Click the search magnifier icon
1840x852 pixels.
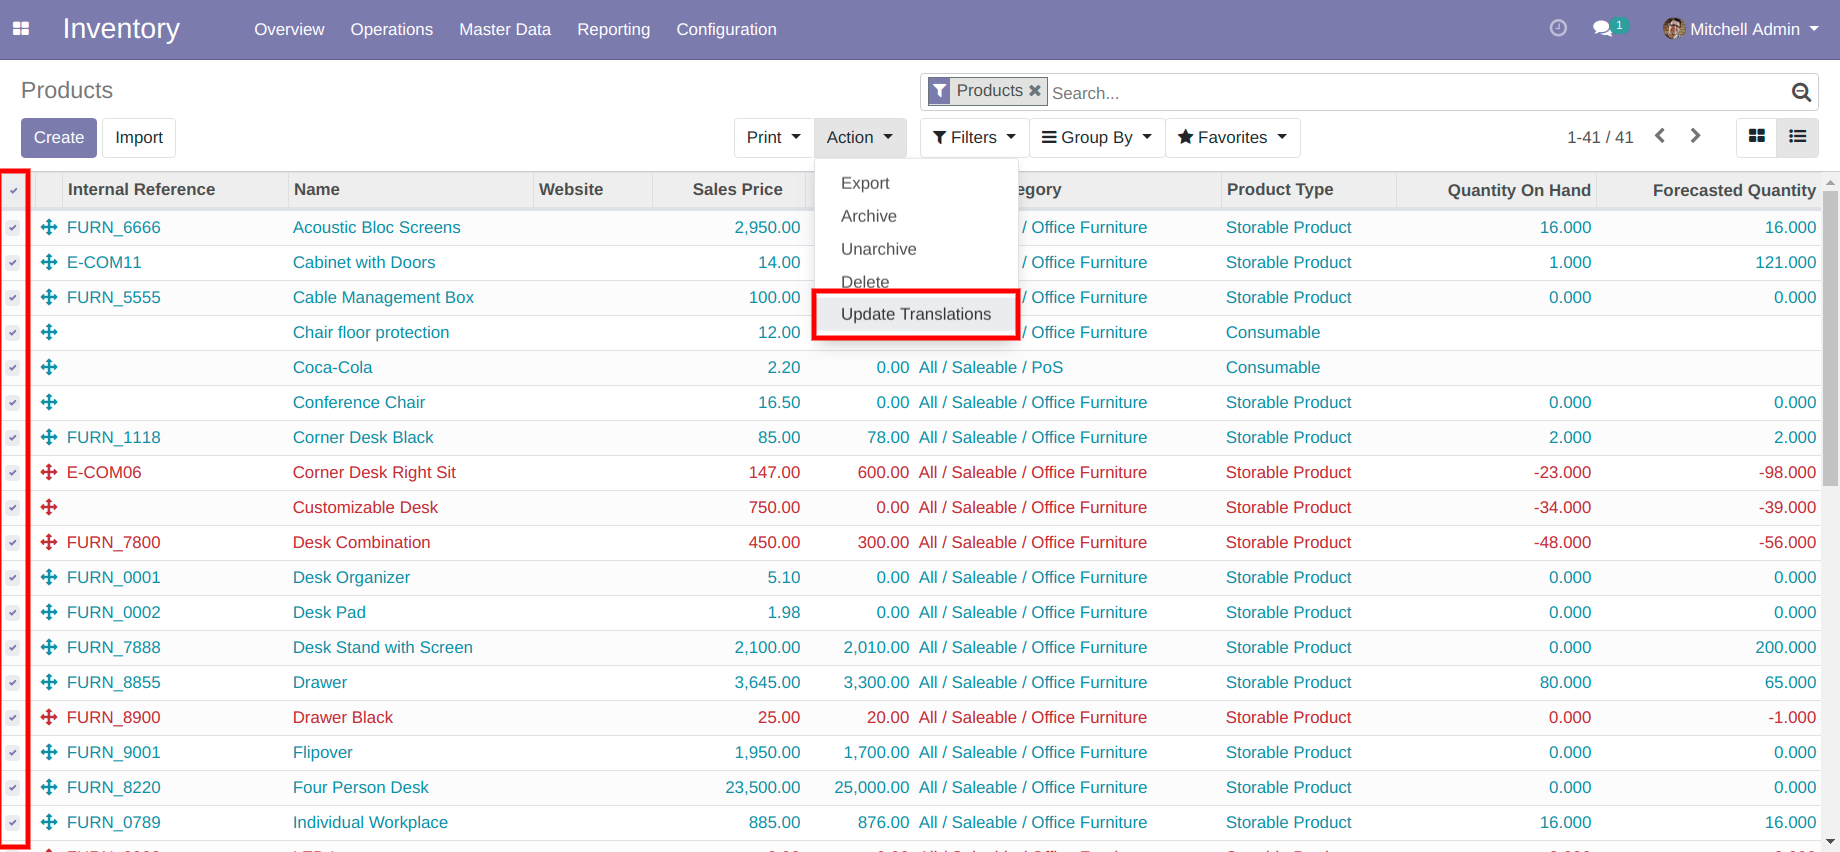pyautogui.click(x=1801, y=93)
